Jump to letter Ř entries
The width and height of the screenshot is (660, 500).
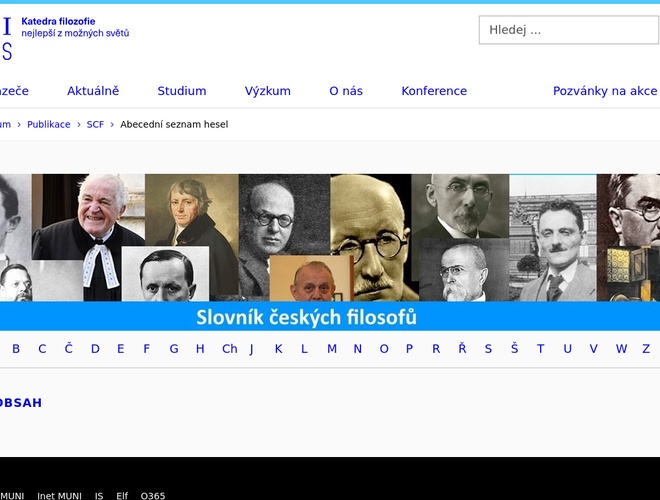(462, 349)
